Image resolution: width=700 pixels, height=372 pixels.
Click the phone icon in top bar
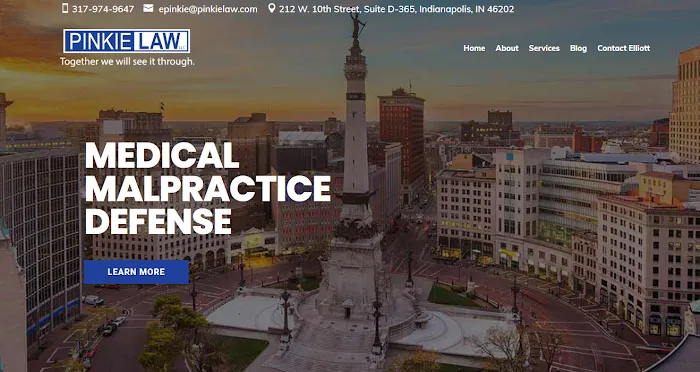click(x=65, y=8)
